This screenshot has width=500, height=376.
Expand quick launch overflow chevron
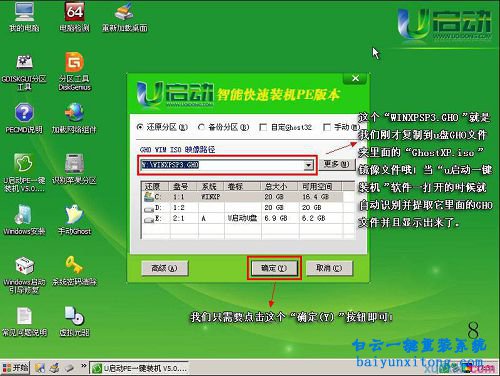tap(83, 366)
